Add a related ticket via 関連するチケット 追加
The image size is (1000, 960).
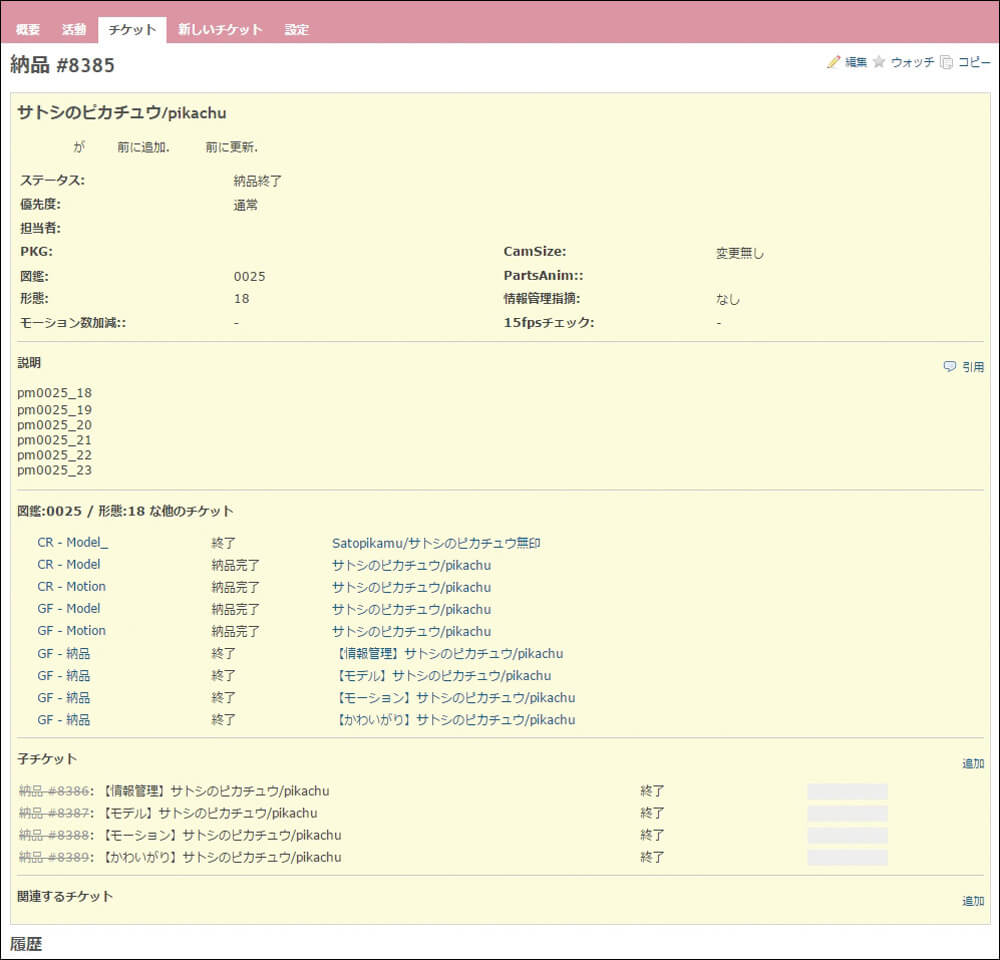pyautogui.click(x=973, y=901)
